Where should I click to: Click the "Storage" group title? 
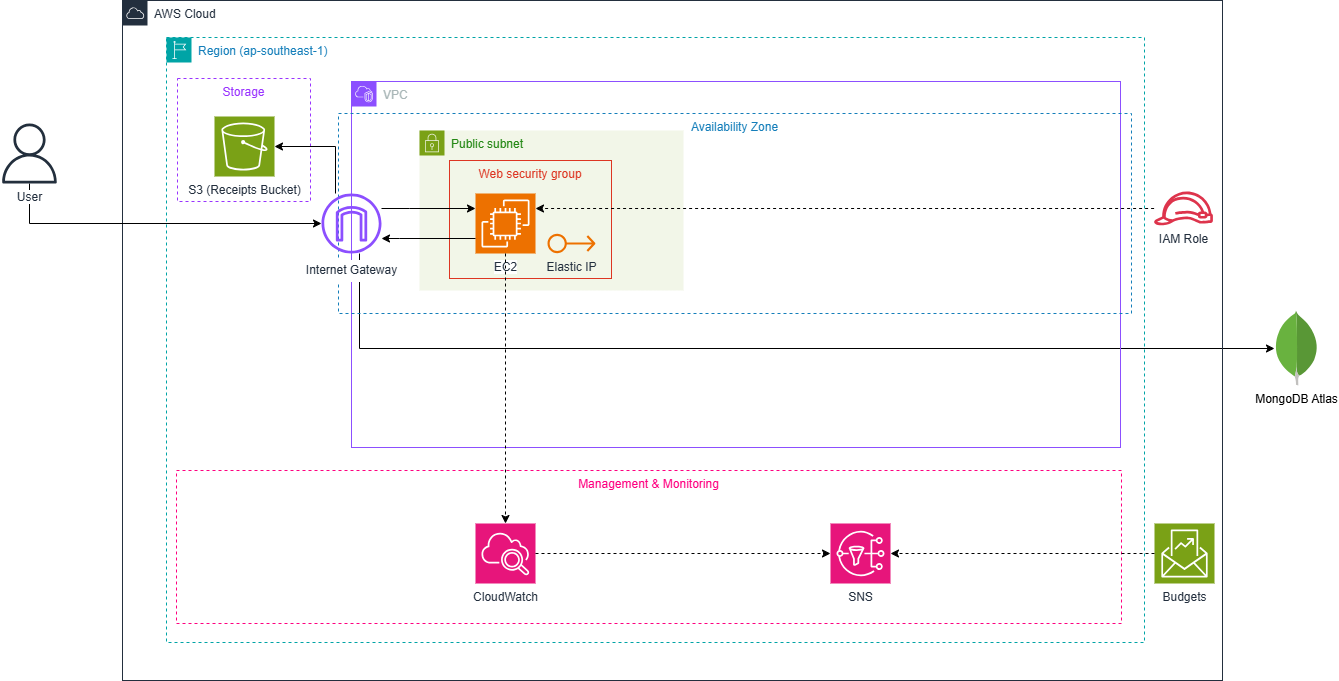tap(244, 92)
